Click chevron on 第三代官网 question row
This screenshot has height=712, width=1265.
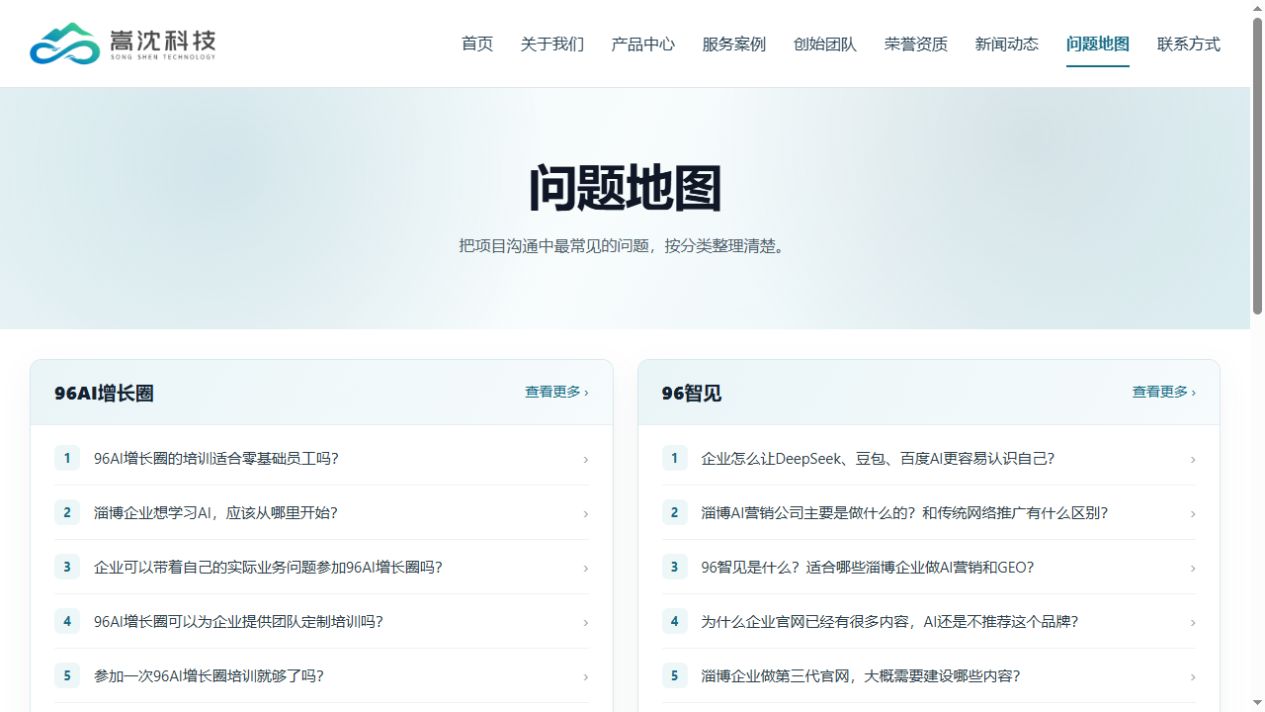[x=1193, y=677]
